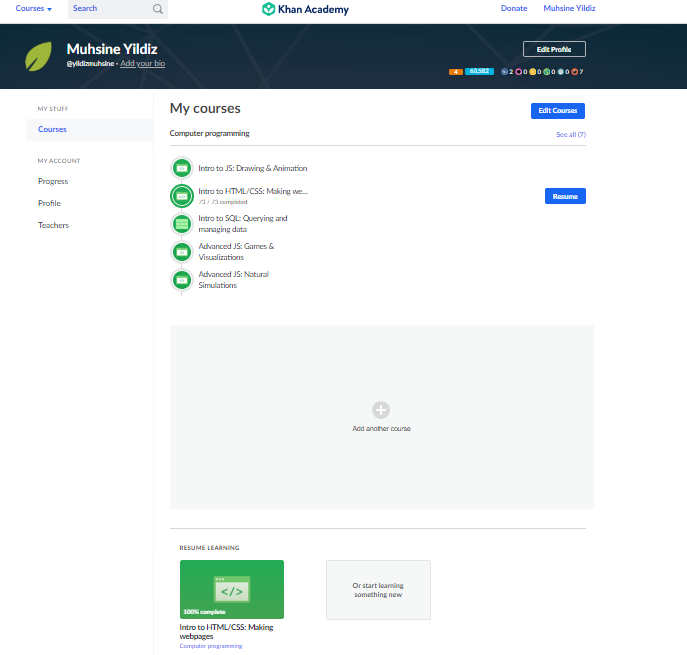This screenshot has width=687, height=655.
Task: Open the Intro to HTML/CSS: Making we... course
Action: tap(253, 191)
